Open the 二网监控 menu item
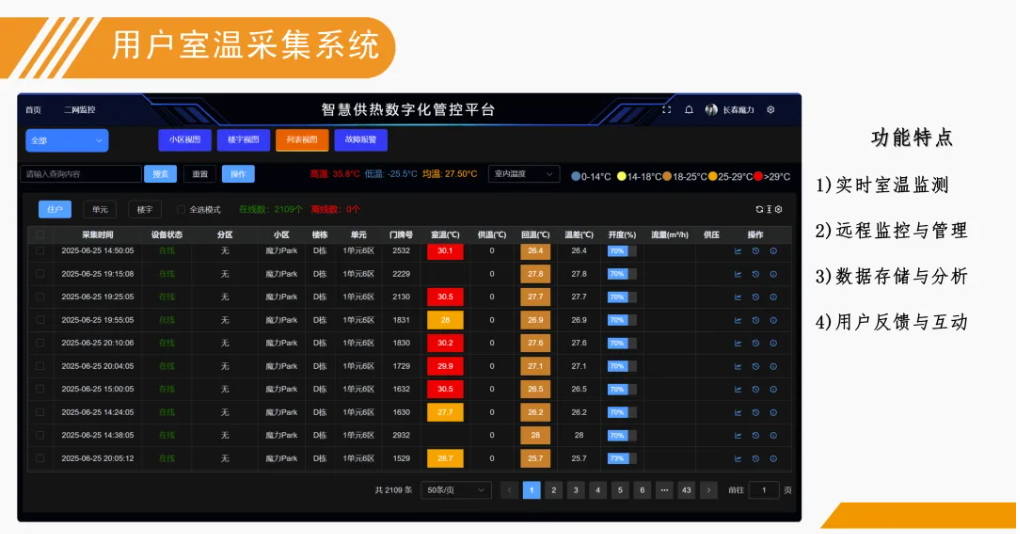Screen dimensions: 1020x534 [79, 110]
